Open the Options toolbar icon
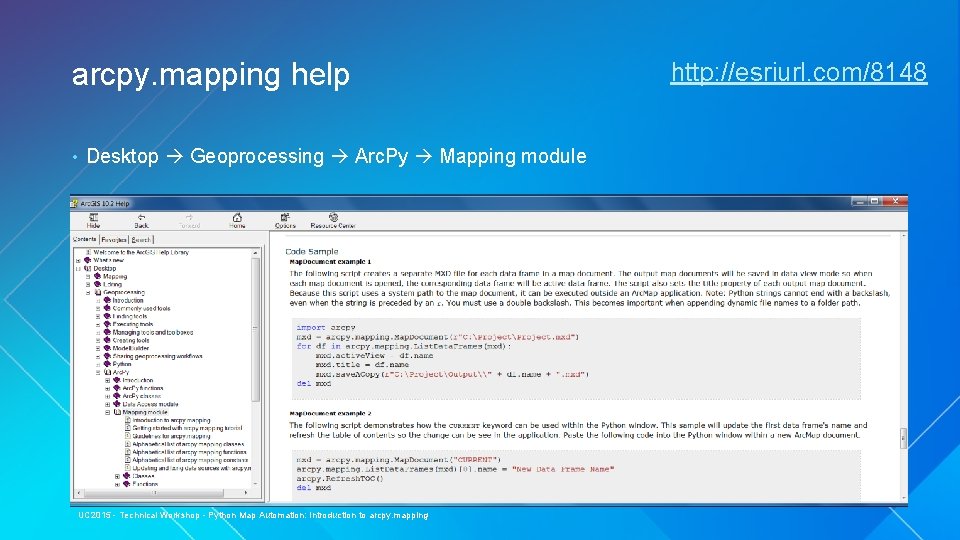960x540 pixels. 285,217
